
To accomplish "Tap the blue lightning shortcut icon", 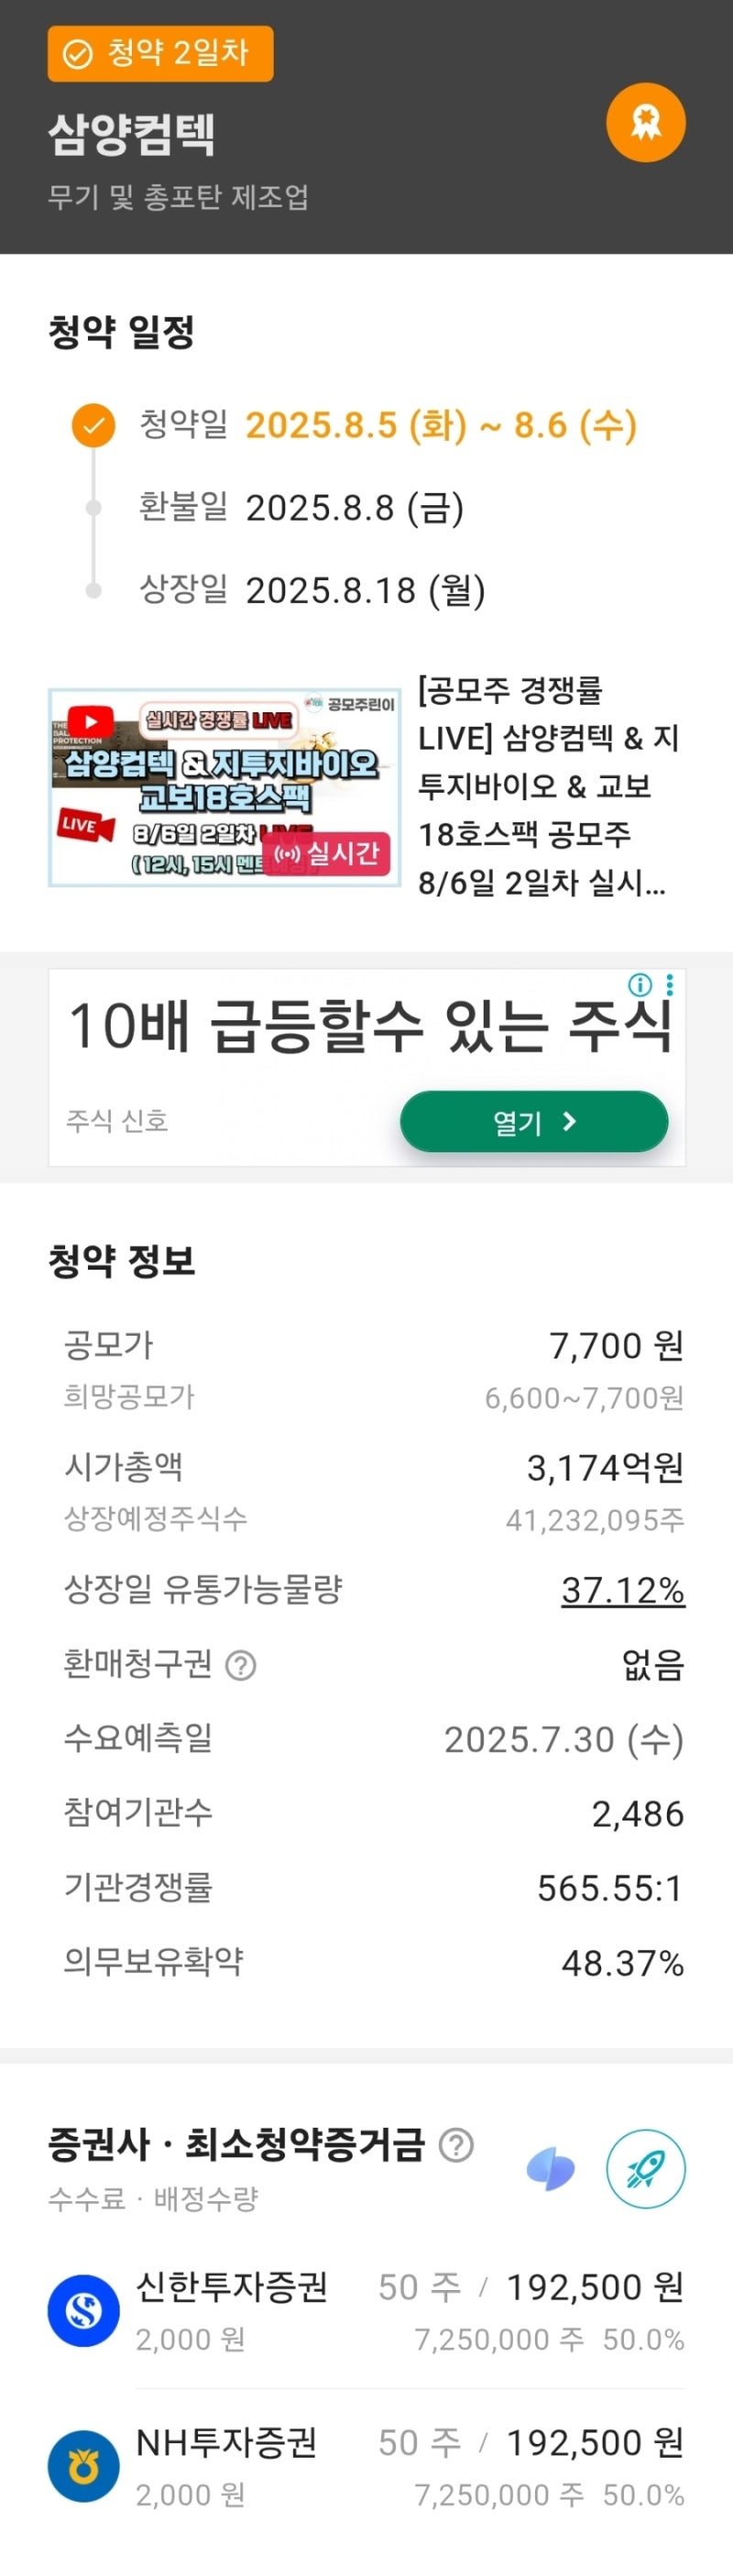I will [x=550, y=2169].
